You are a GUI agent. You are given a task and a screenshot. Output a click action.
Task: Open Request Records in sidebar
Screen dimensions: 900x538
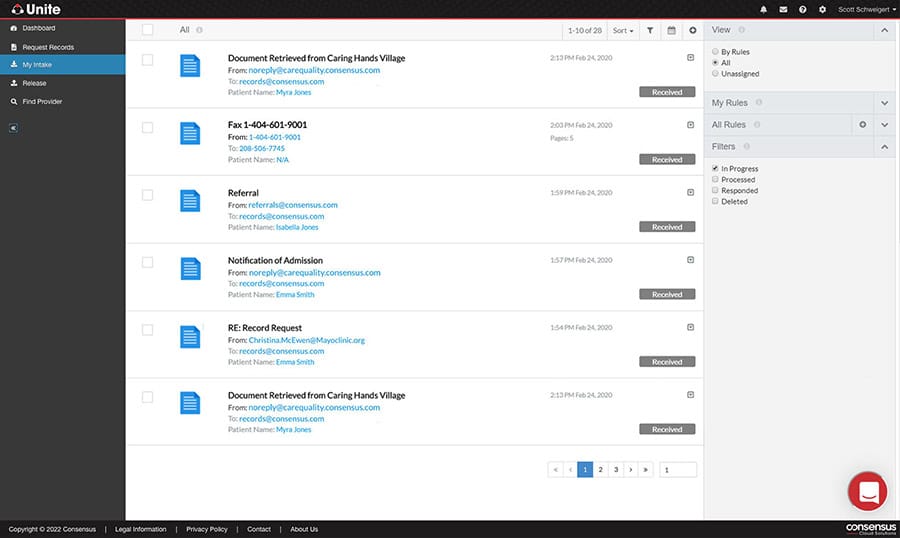[x=63, y=47]
